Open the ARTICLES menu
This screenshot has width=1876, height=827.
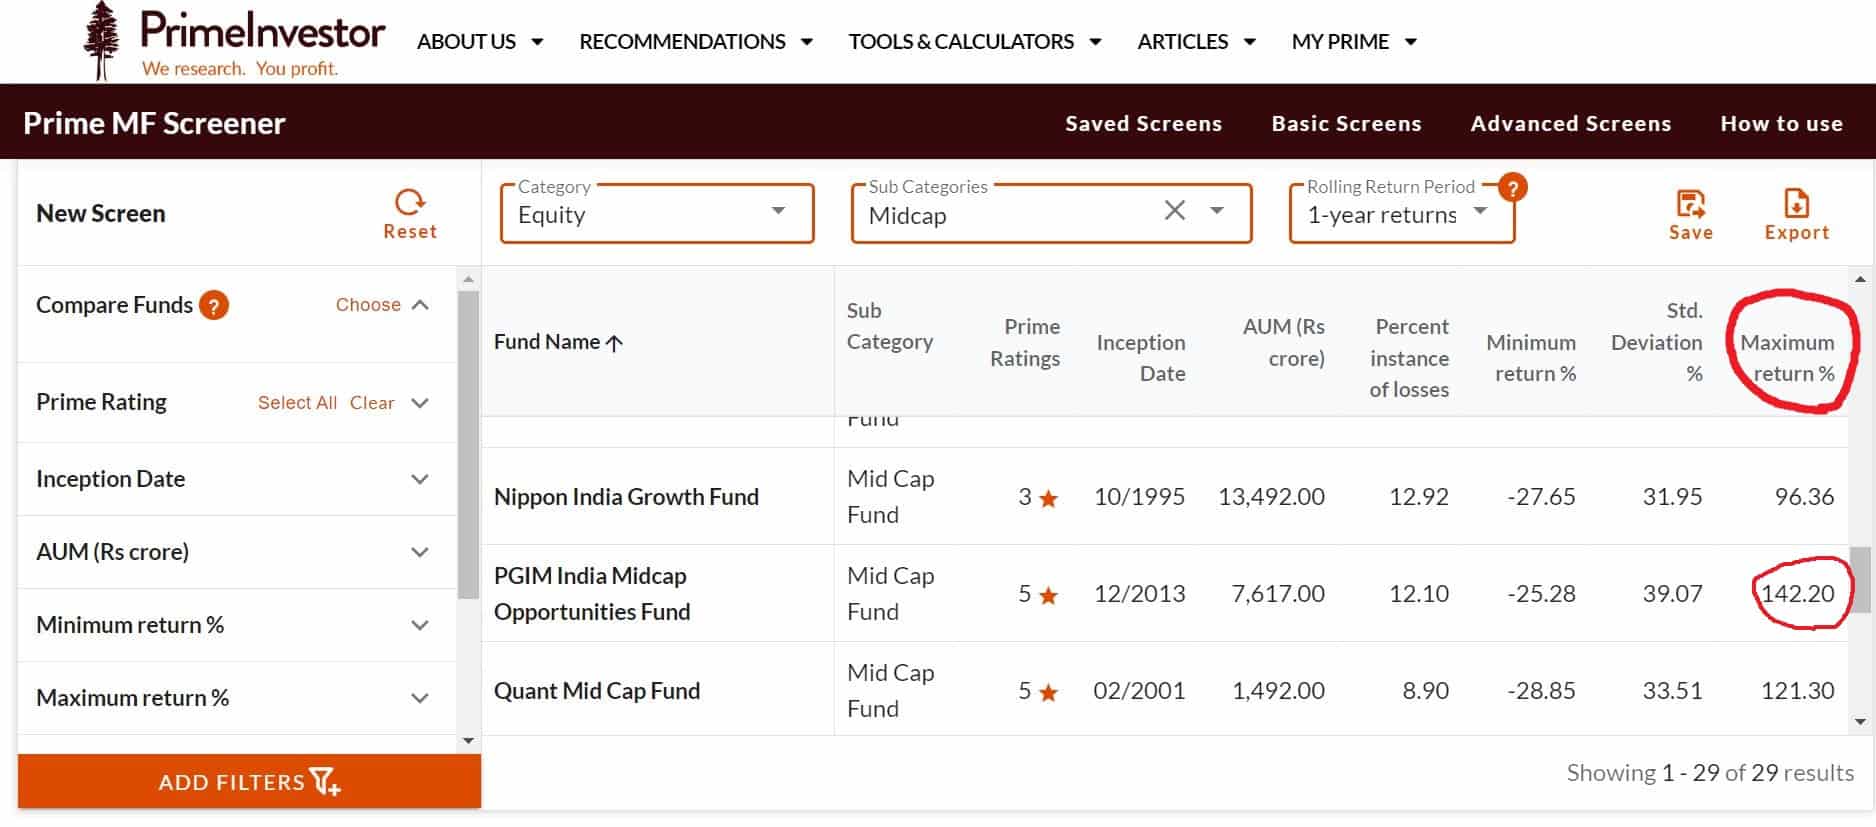(1196, 42)
